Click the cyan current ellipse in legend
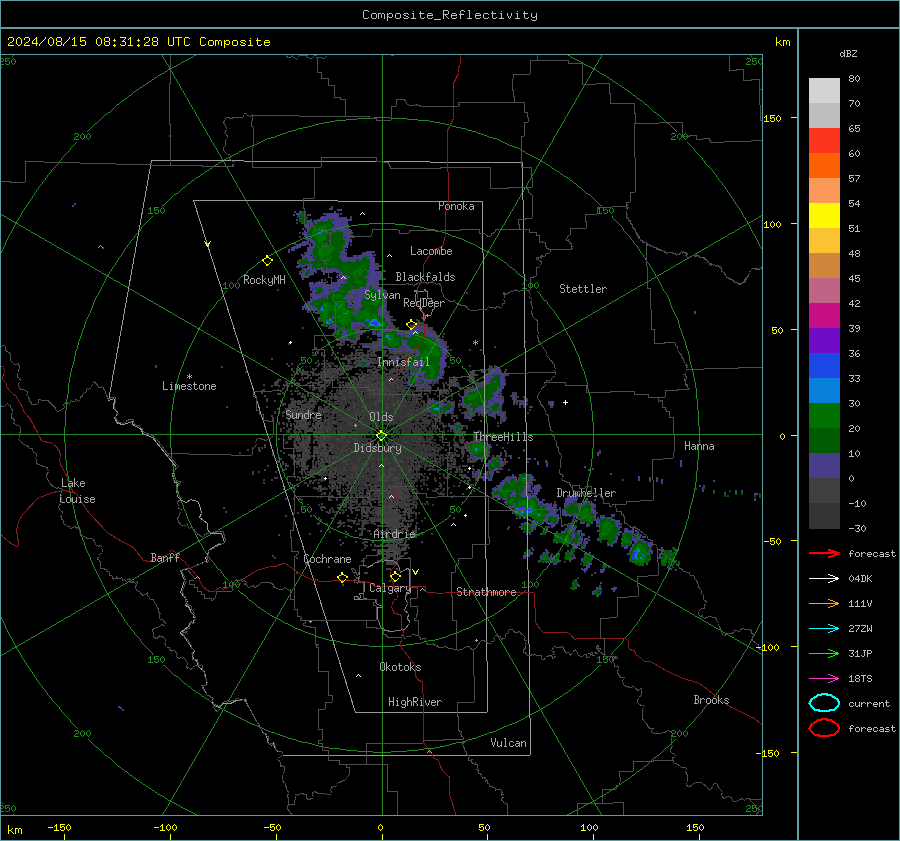This screenshot has width=900, height=841. [x=824, y=703]
